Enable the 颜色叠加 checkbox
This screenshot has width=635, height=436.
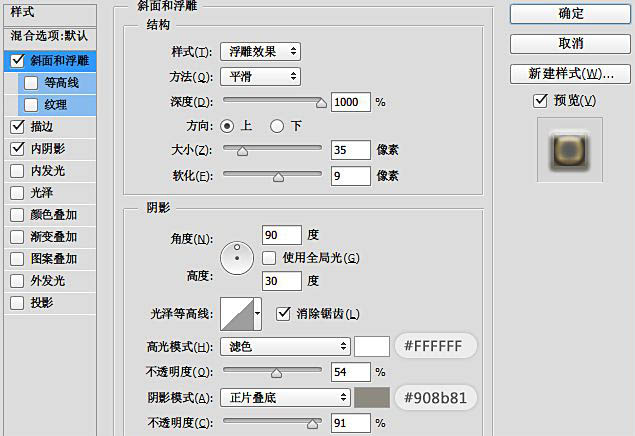17,215
